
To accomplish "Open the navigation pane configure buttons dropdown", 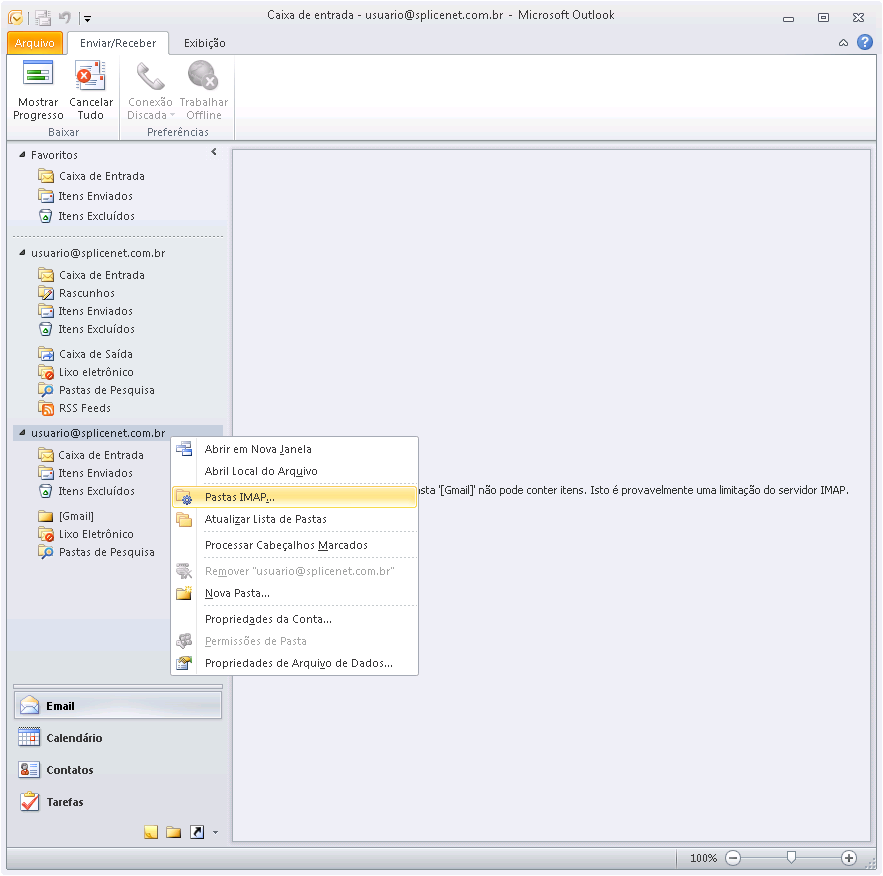I will point(216,833).
